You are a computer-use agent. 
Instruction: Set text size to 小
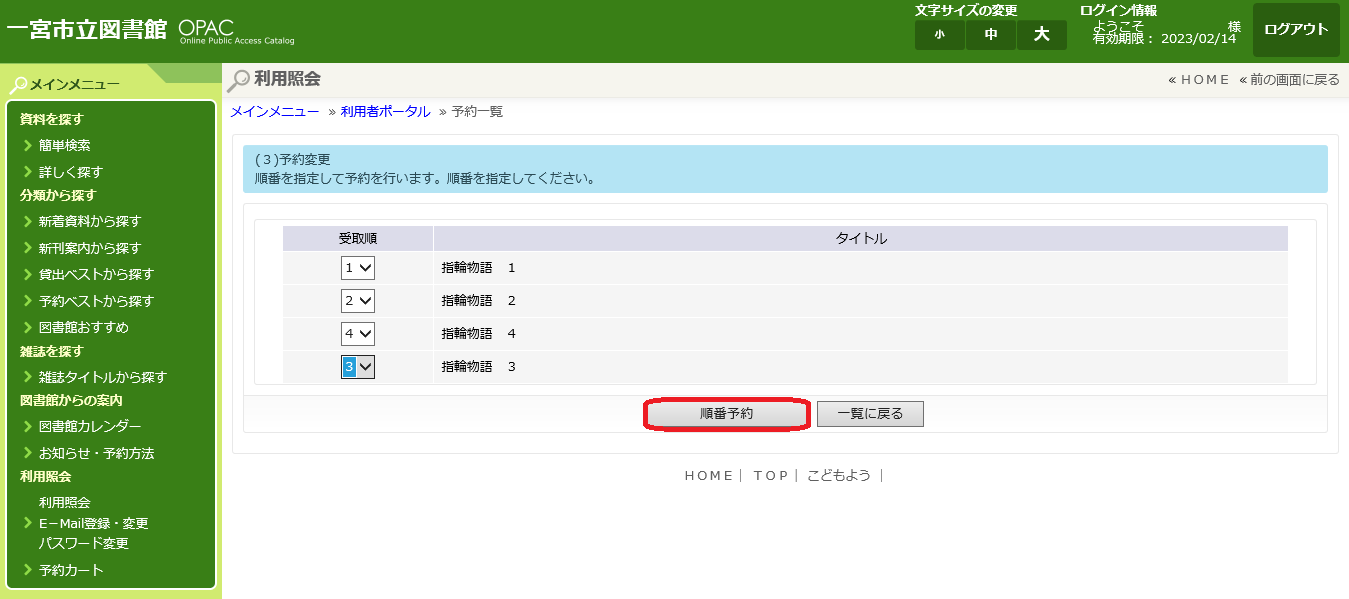pos(939,35)
